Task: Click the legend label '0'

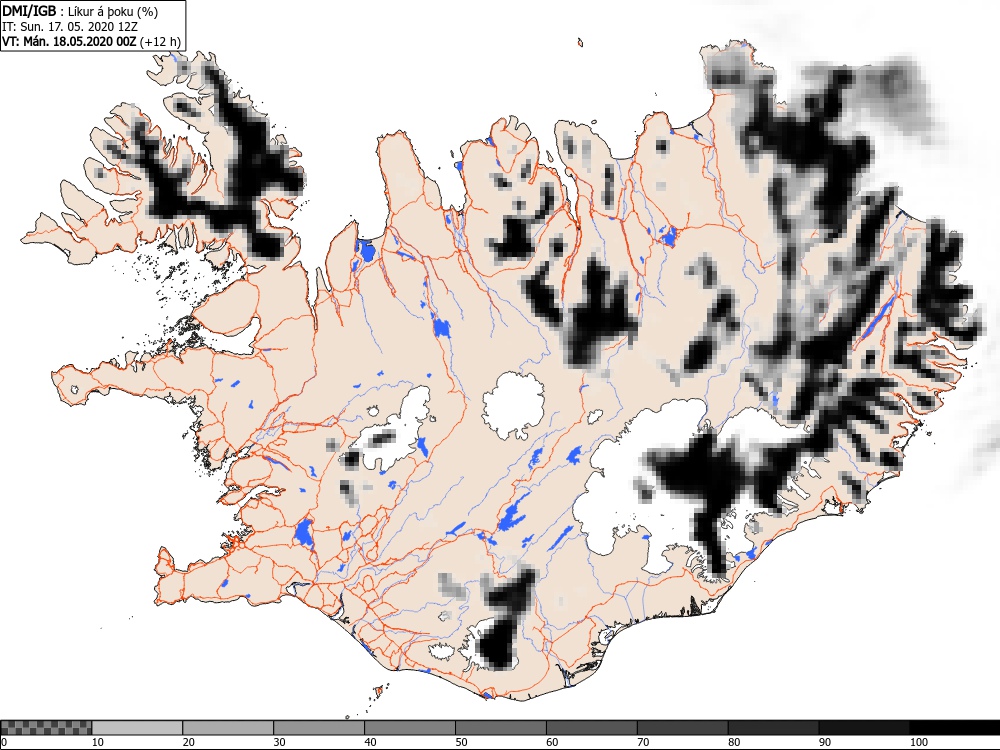Action: [x=4, y=742]
